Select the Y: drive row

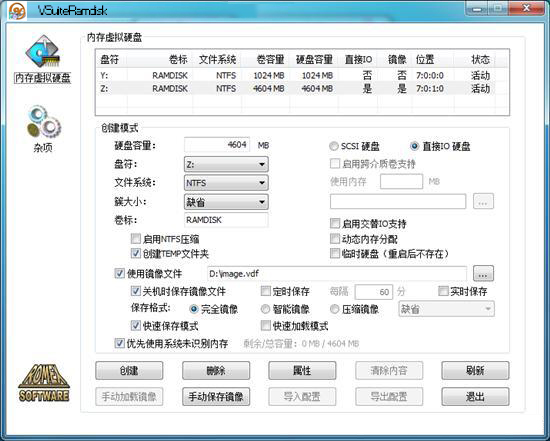point(302,75)
